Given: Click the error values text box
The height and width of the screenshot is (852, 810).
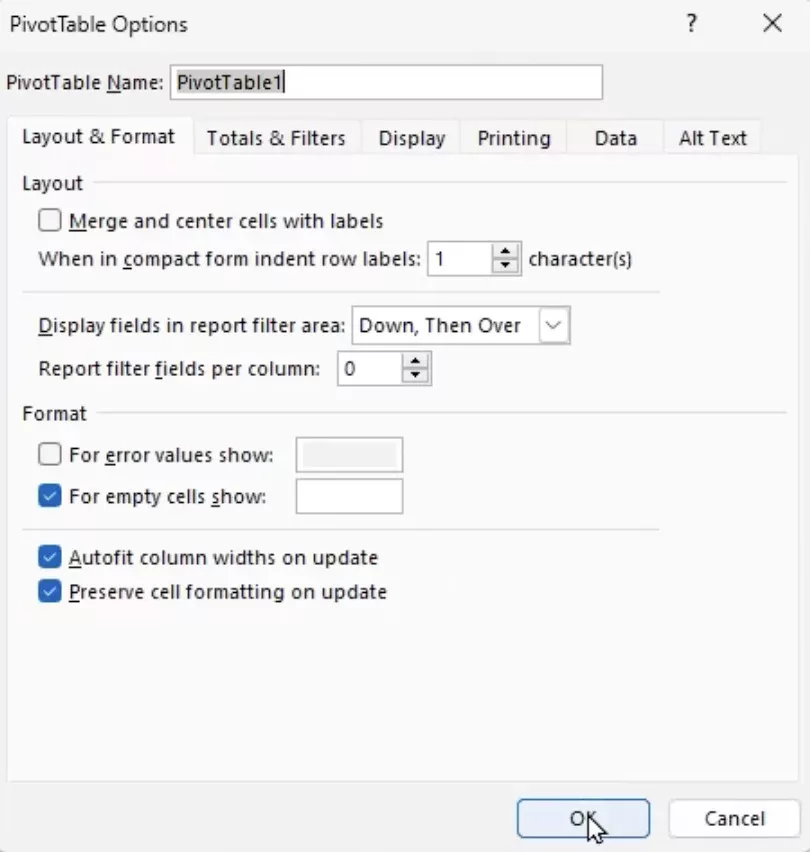Looking at the screenshot, I should click(x=349, y=455).
